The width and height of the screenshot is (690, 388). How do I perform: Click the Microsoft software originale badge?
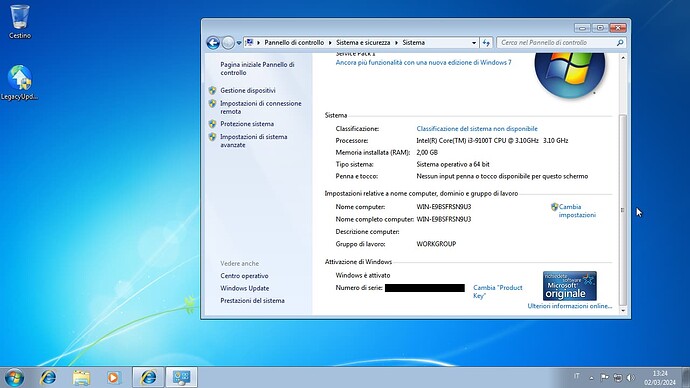(x=569, y=286)
